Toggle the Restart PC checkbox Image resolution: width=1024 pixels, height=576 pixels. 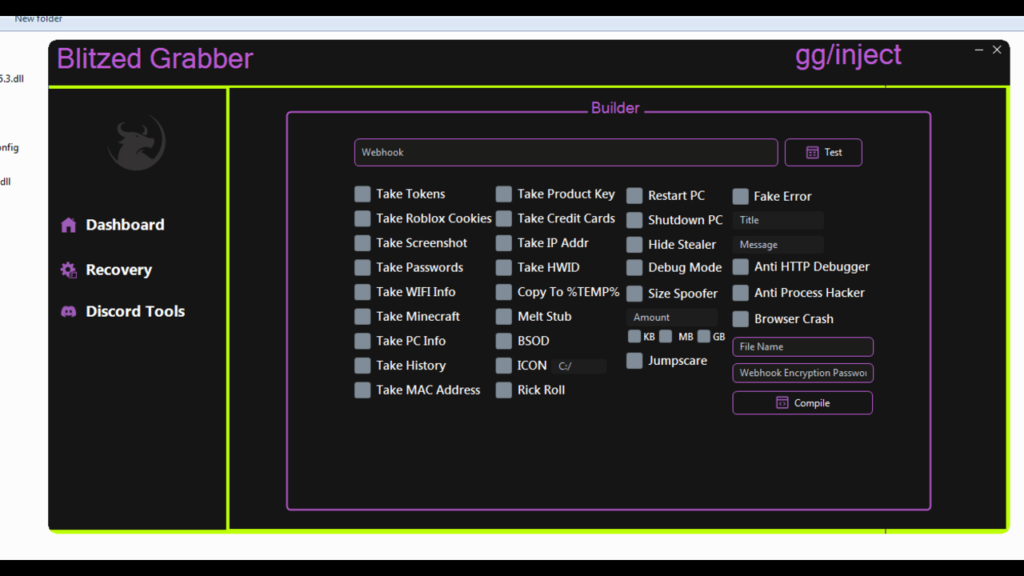pos(634,195)
